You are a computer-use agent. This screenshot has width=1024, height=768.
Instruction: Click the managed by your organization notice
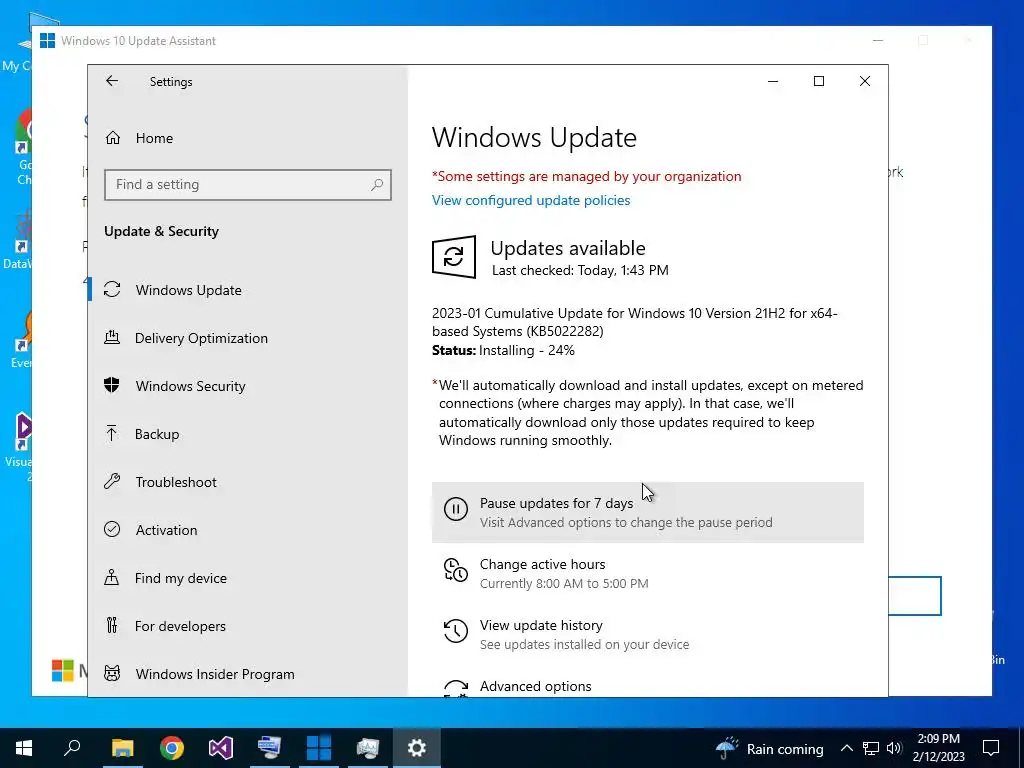[586, 176]
